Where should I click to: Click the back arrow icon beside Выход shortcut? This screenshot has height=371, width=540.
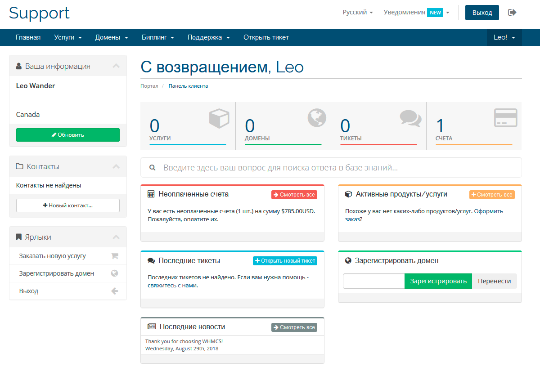115,291
